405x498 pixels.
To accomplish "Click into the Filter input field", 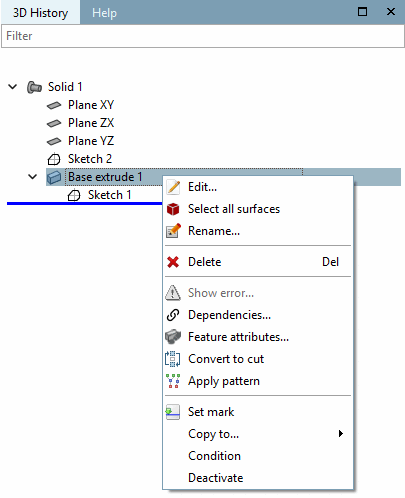I will pyautogui.click(x=203, y=36).
